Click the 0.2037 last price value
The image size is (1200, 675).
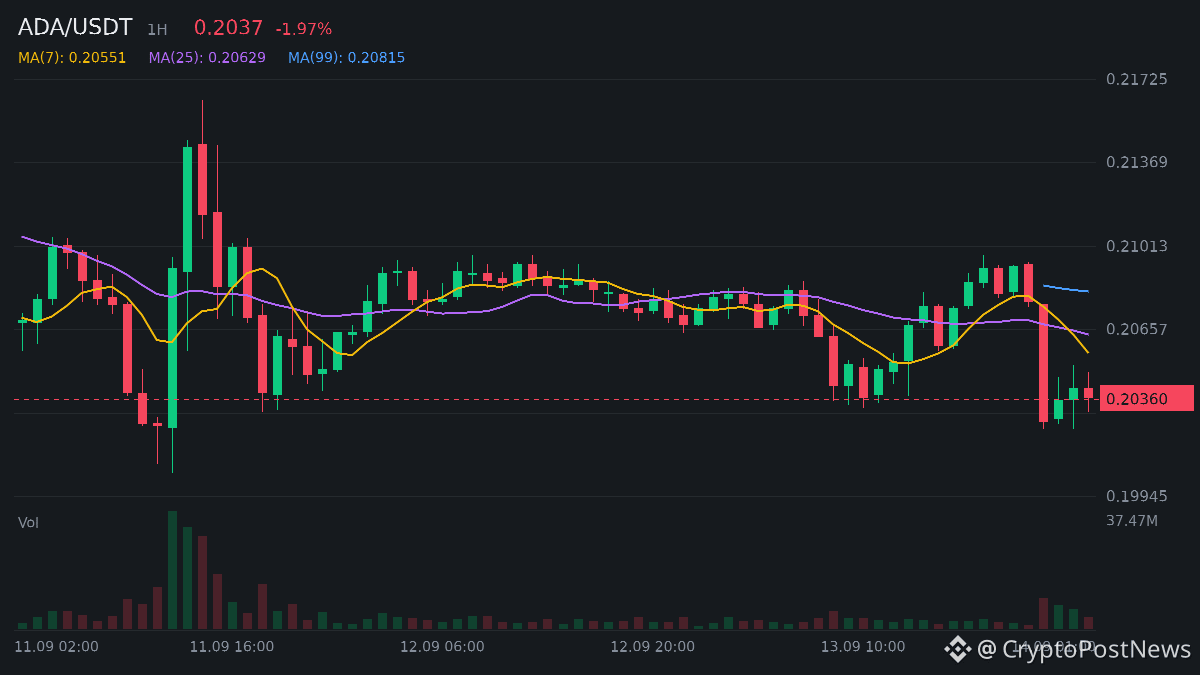228,28
